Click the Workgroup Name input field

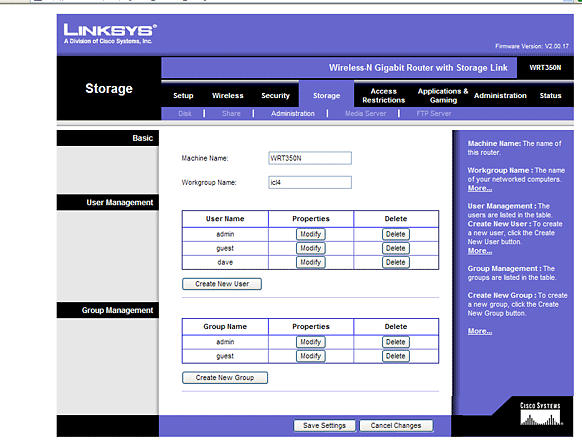(x=310, y=182)
